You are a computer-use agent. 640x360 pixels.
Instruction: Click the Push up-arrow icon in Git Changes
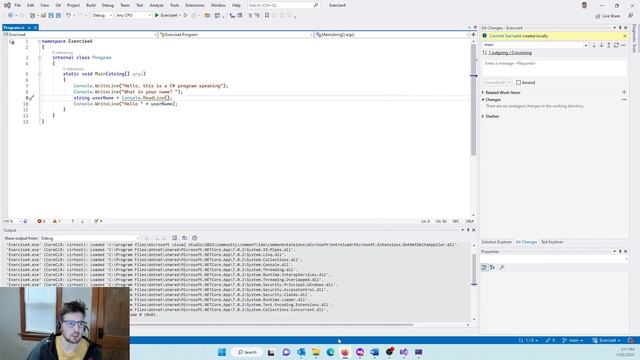tap(609, 45)
